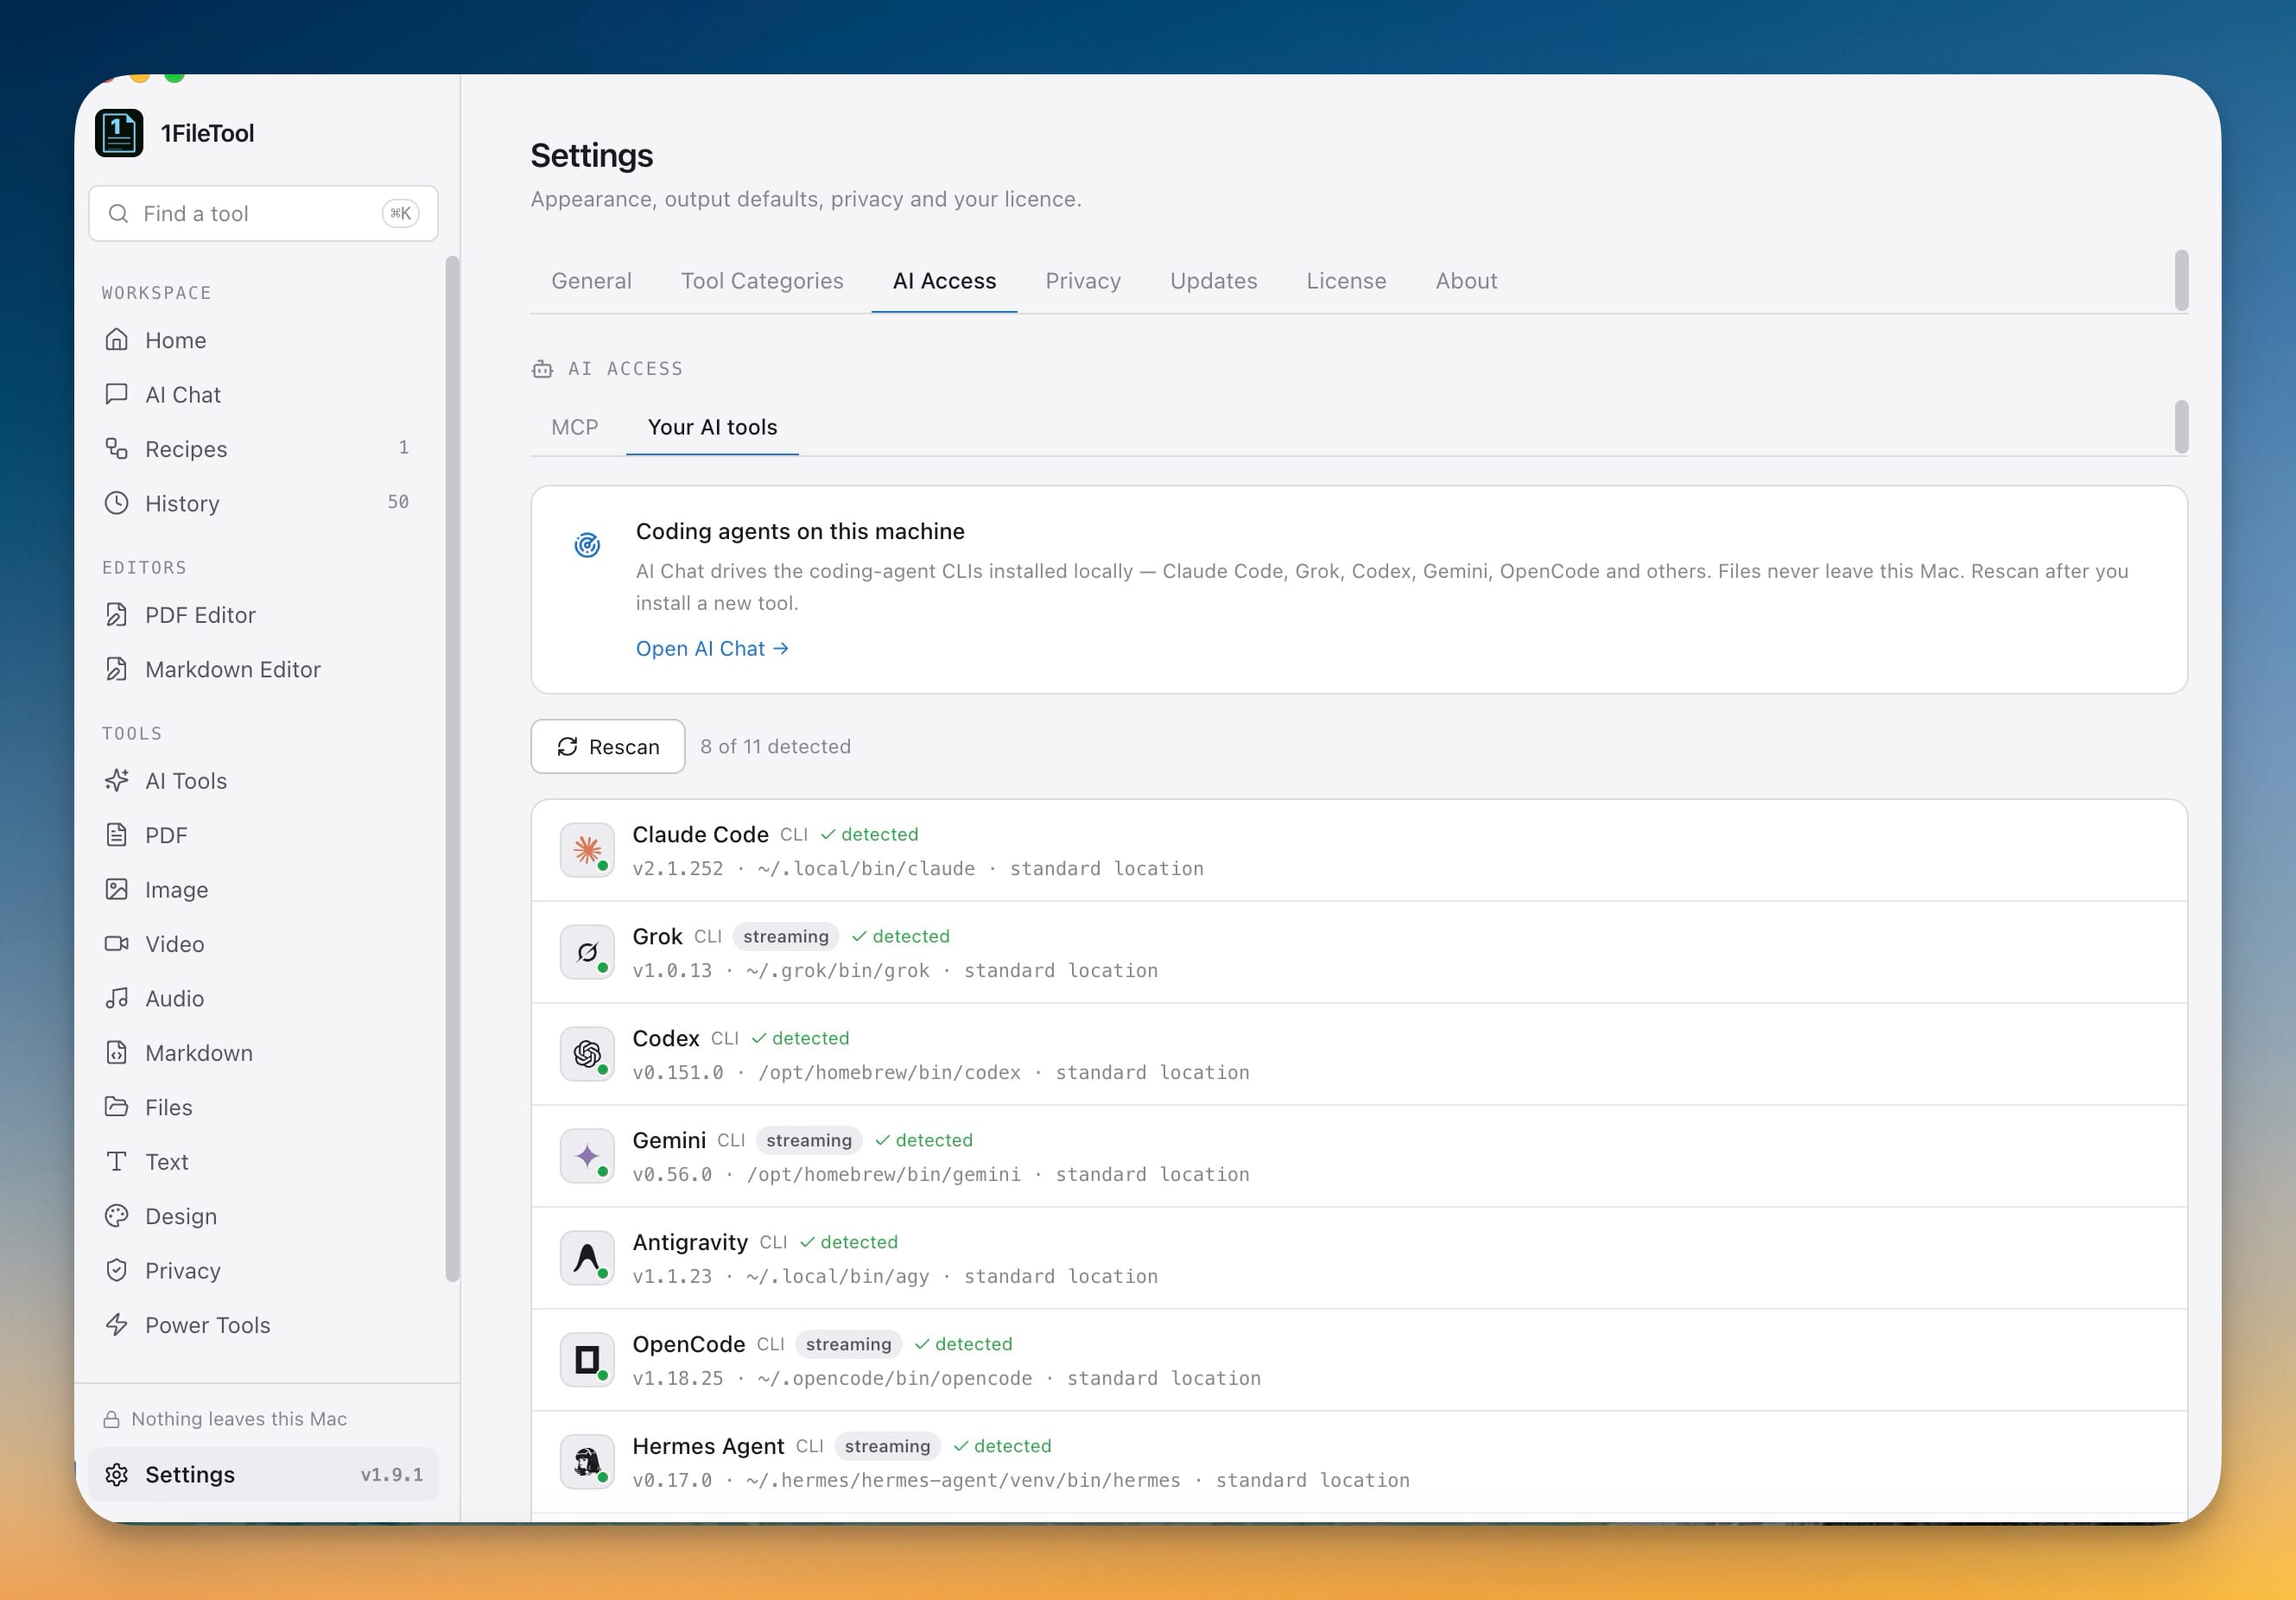Viewport: 2296px width, 1600px height.
Task: Click the path ~/.local/bin/claude
Action: (x=866, y=869)
